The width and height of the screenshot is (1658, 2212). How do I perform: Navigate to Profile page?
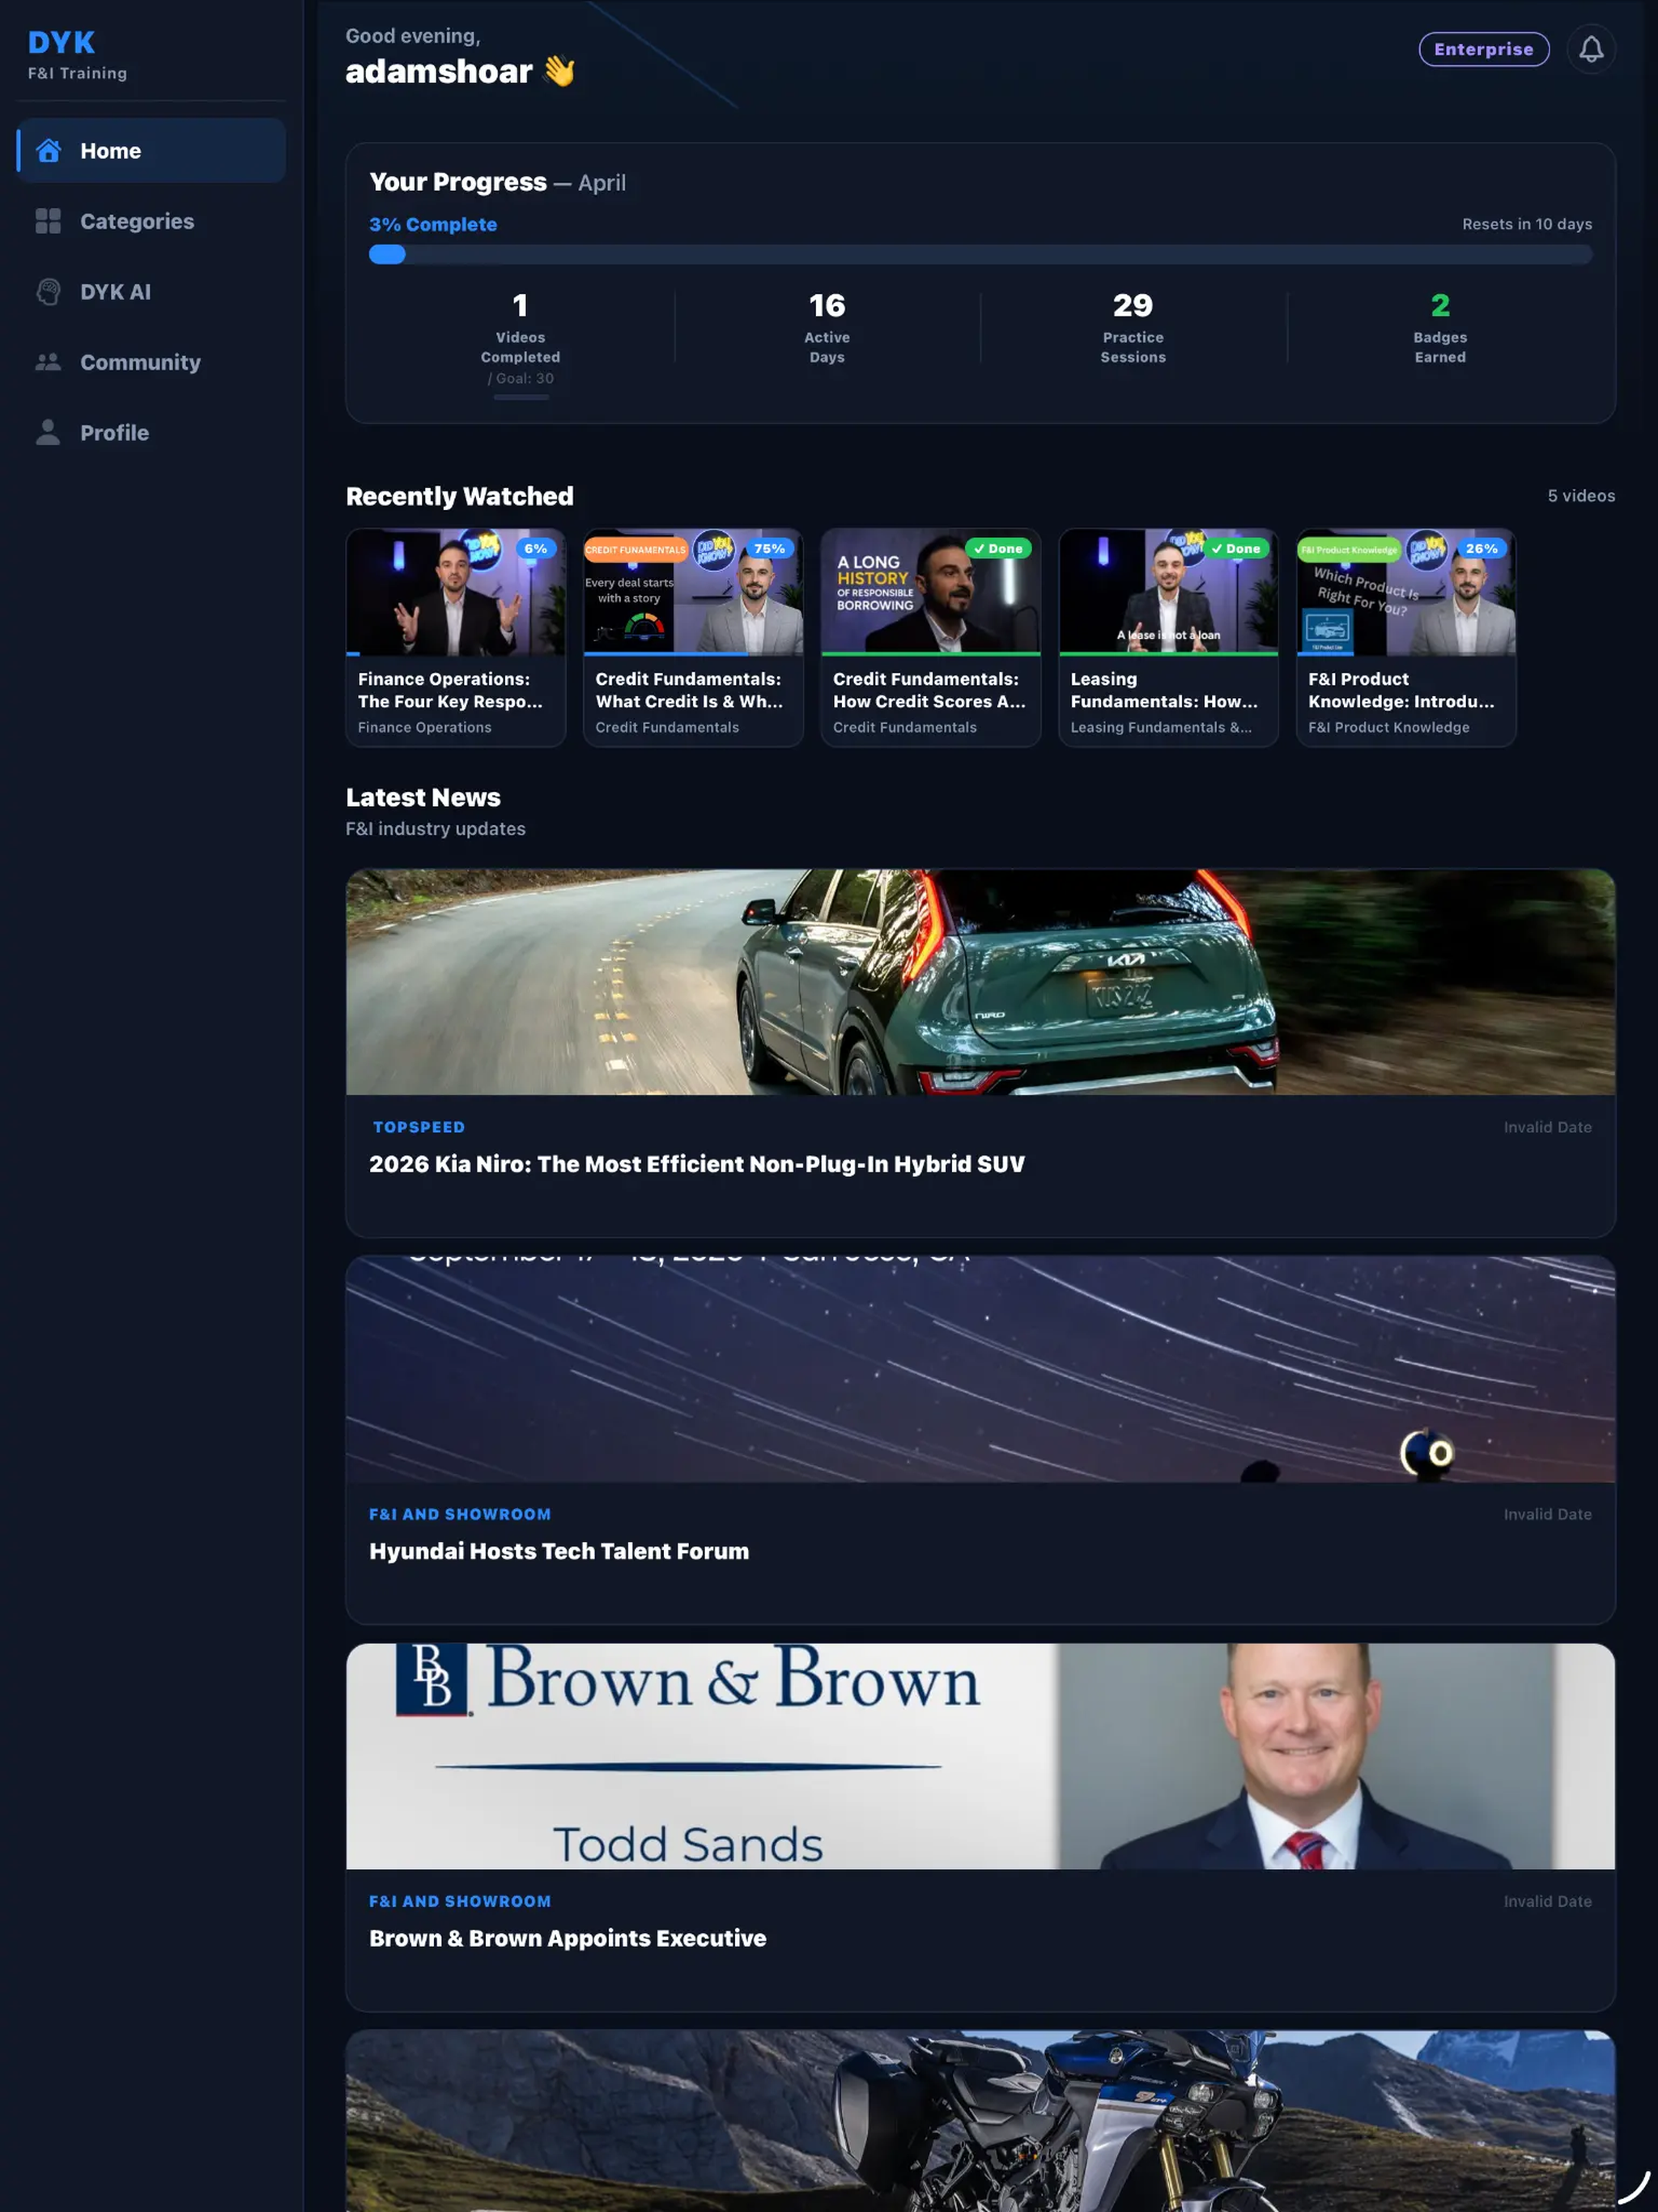pos(151,432)
